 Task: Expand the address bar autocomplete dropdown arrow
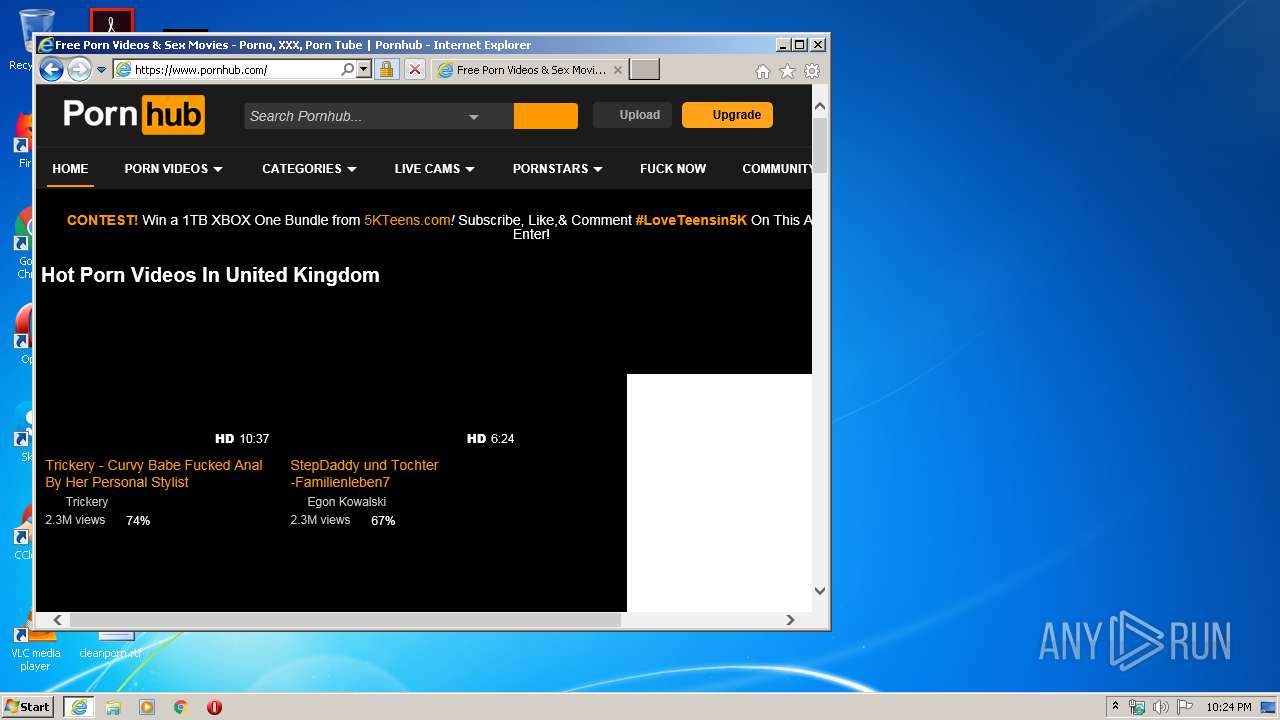(363, 70)
